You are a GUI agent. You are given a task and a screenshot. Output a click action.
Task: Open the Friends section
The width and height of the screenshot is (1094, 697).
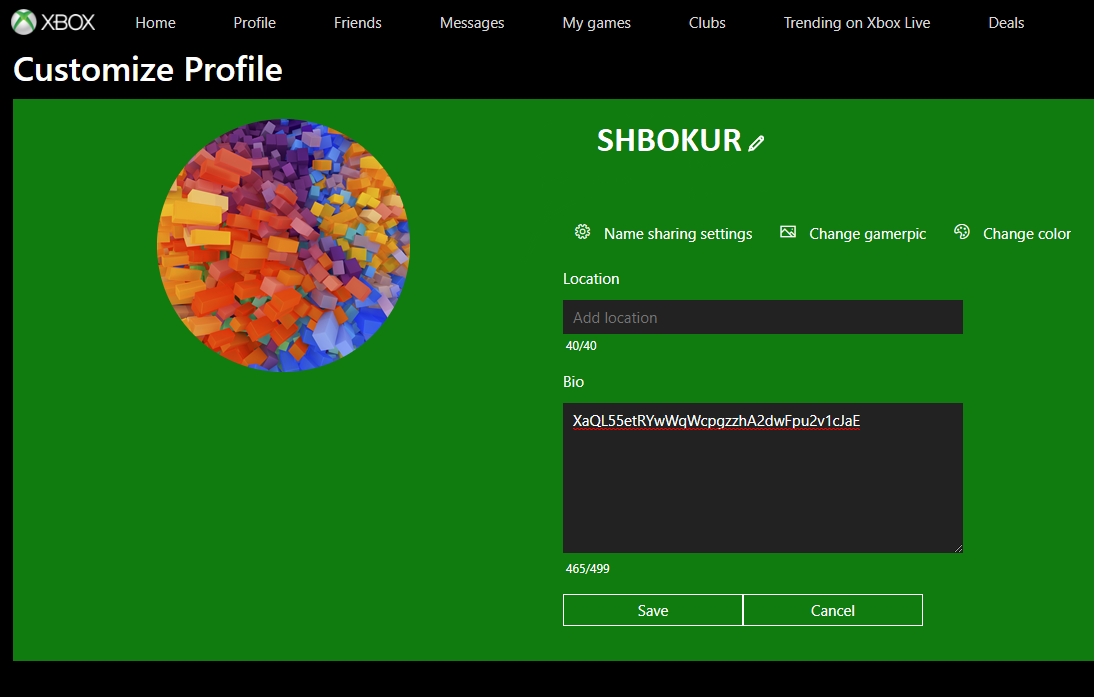pyautogui.click(x=358, y=23)
